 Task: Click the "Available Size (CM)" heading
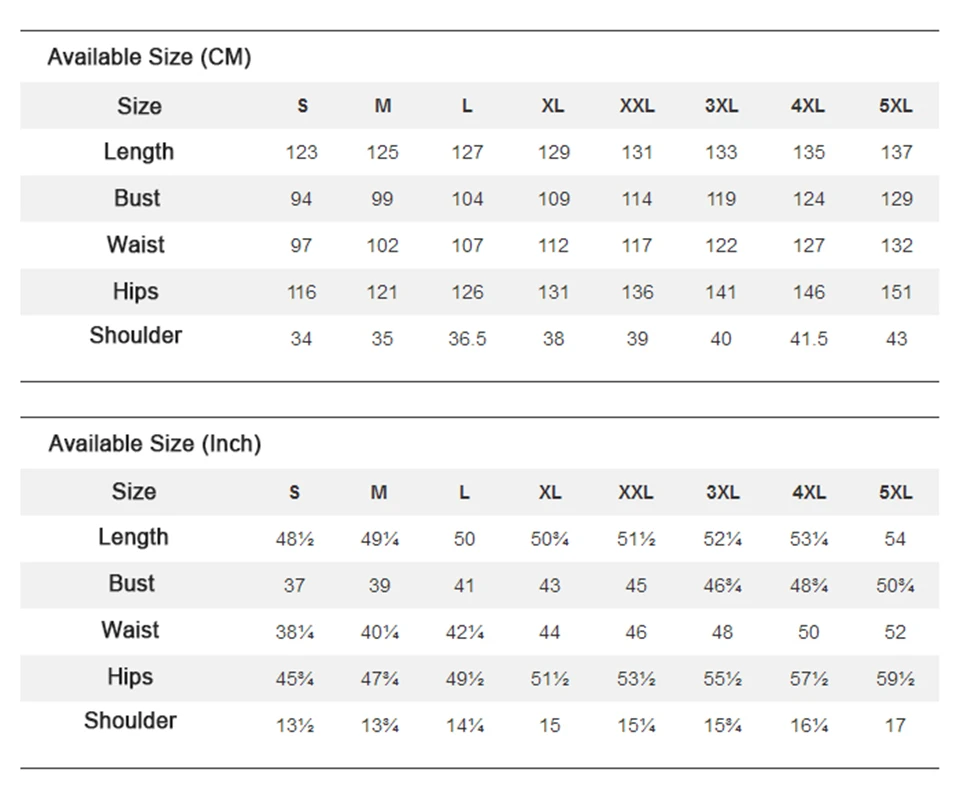pyautogui.click(x=149, y=57)
